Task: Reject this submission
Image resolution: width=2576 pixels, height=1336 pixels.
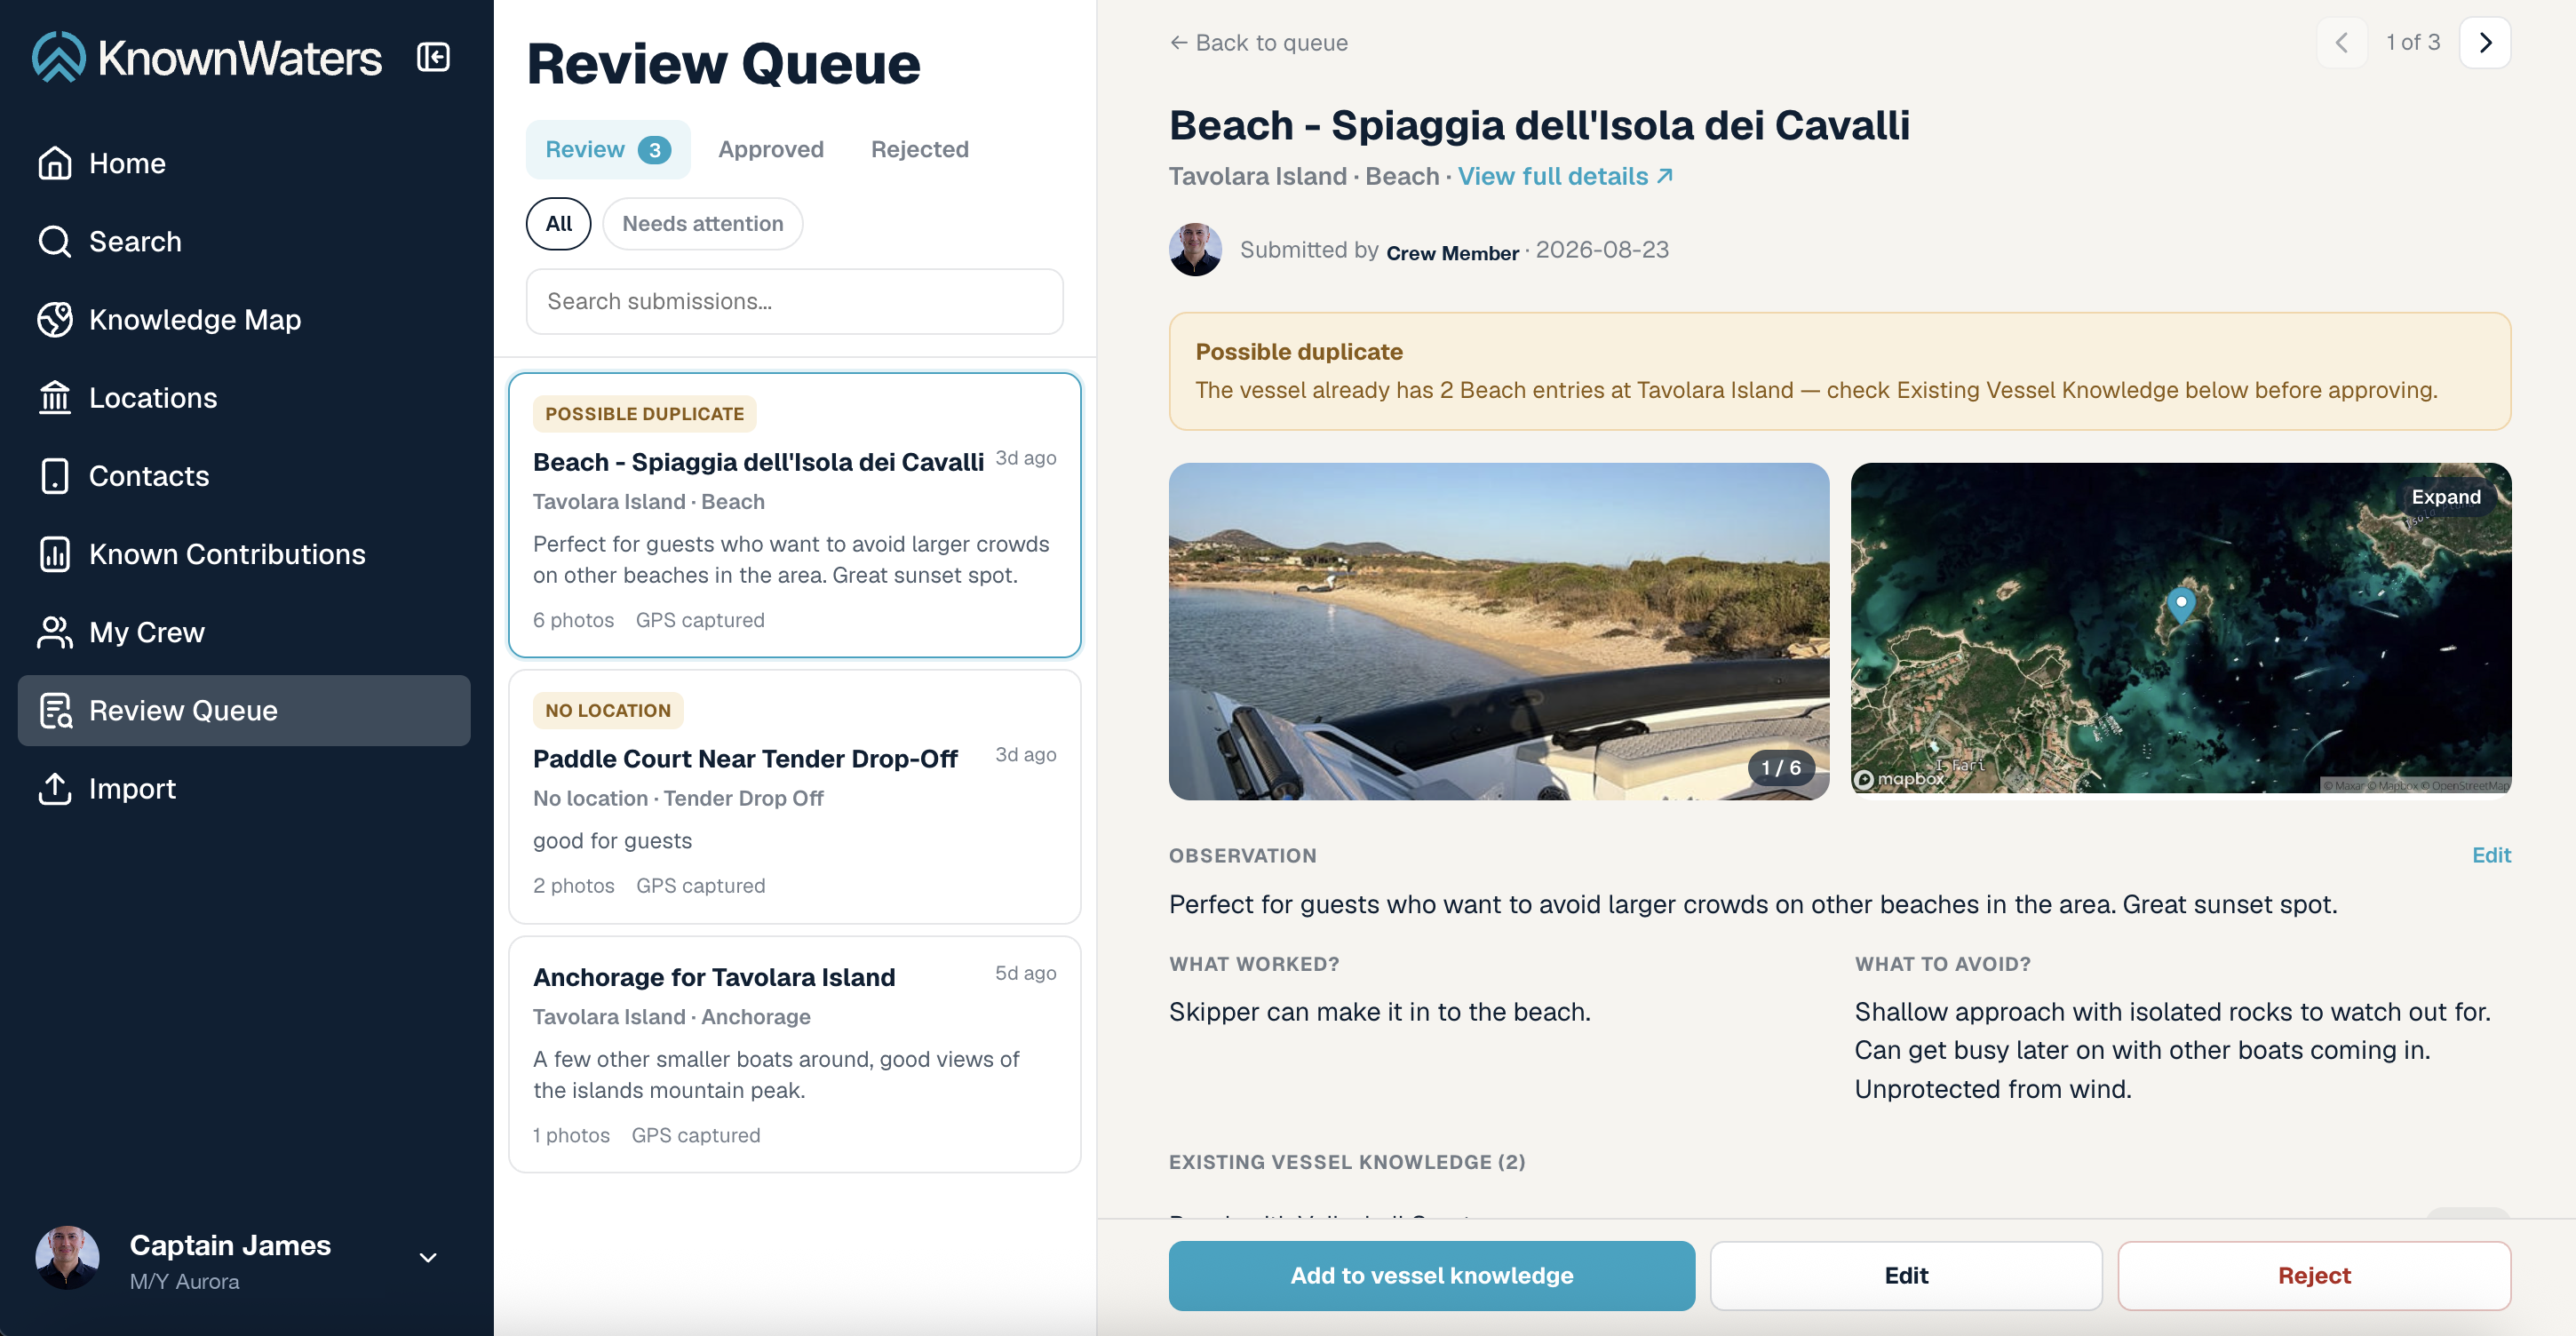Action: 2314,1275
